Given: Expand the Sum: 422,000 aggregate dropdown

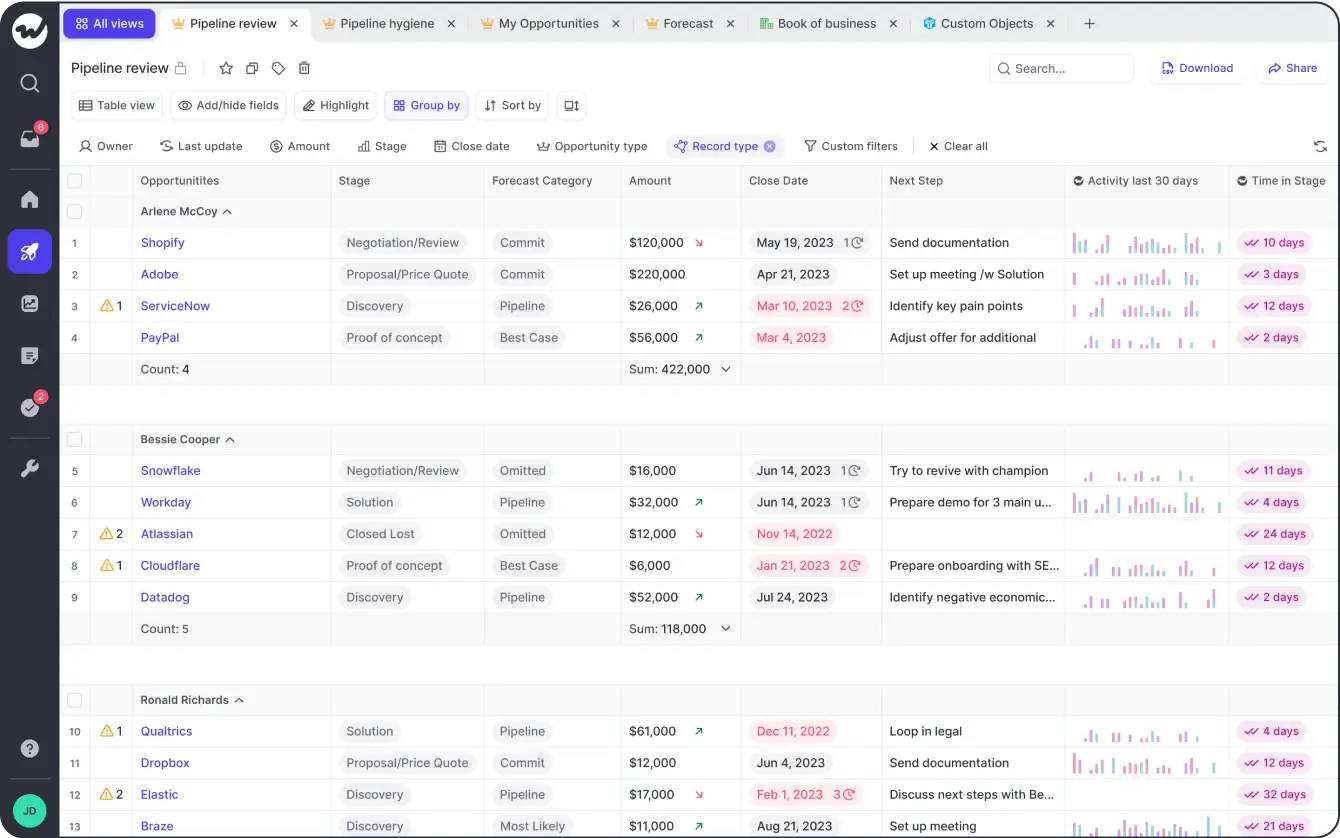Looking at the screenshot, I should pyautogui.click(x=726, y=369).
